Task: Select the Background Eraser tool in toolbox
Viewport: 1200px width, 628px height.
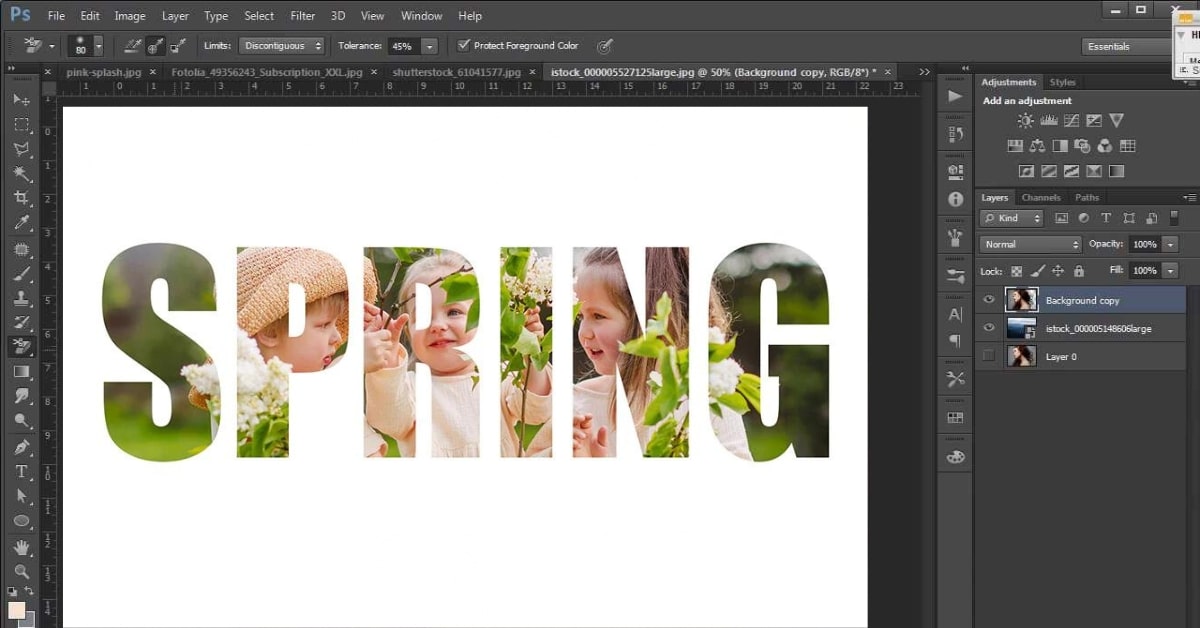Action: pos(21,347)
